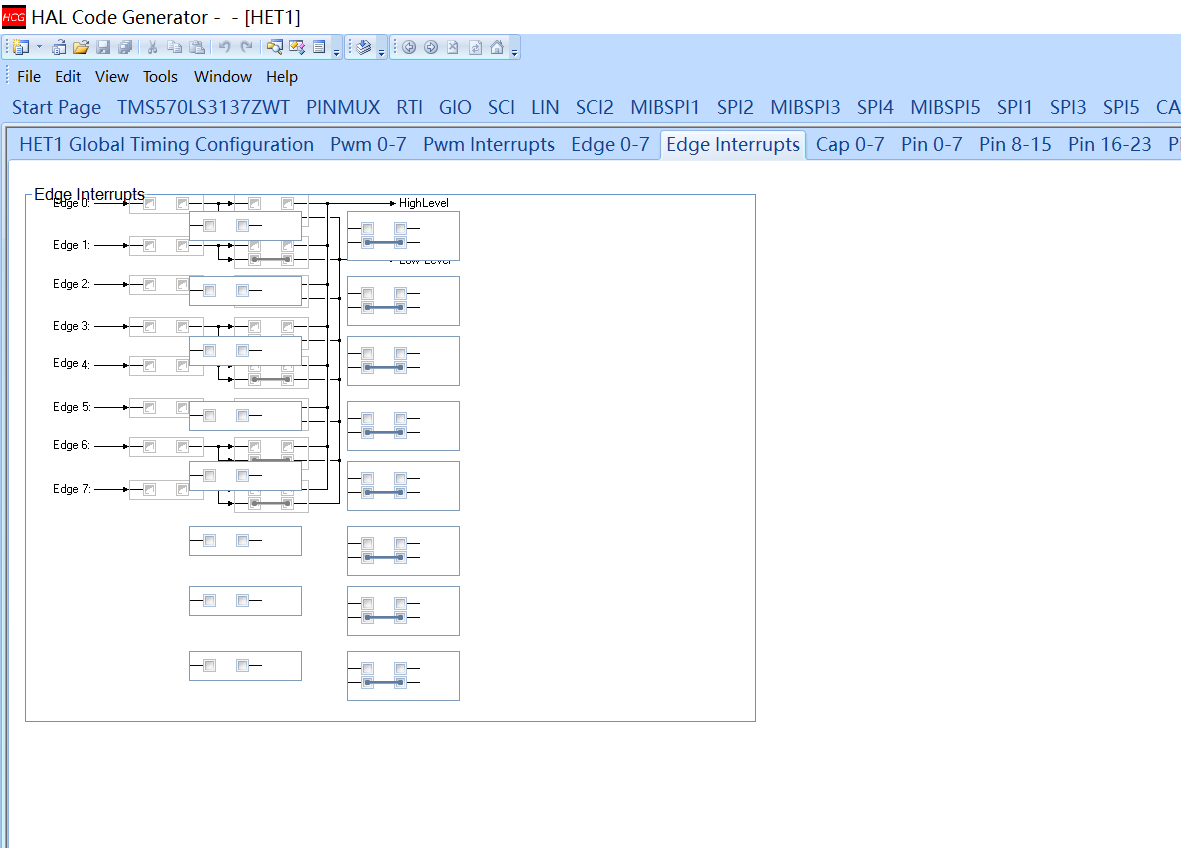Click the New Project toolbar icon
The width and height of the screenshot is (1181, 848).
(21, 47)
